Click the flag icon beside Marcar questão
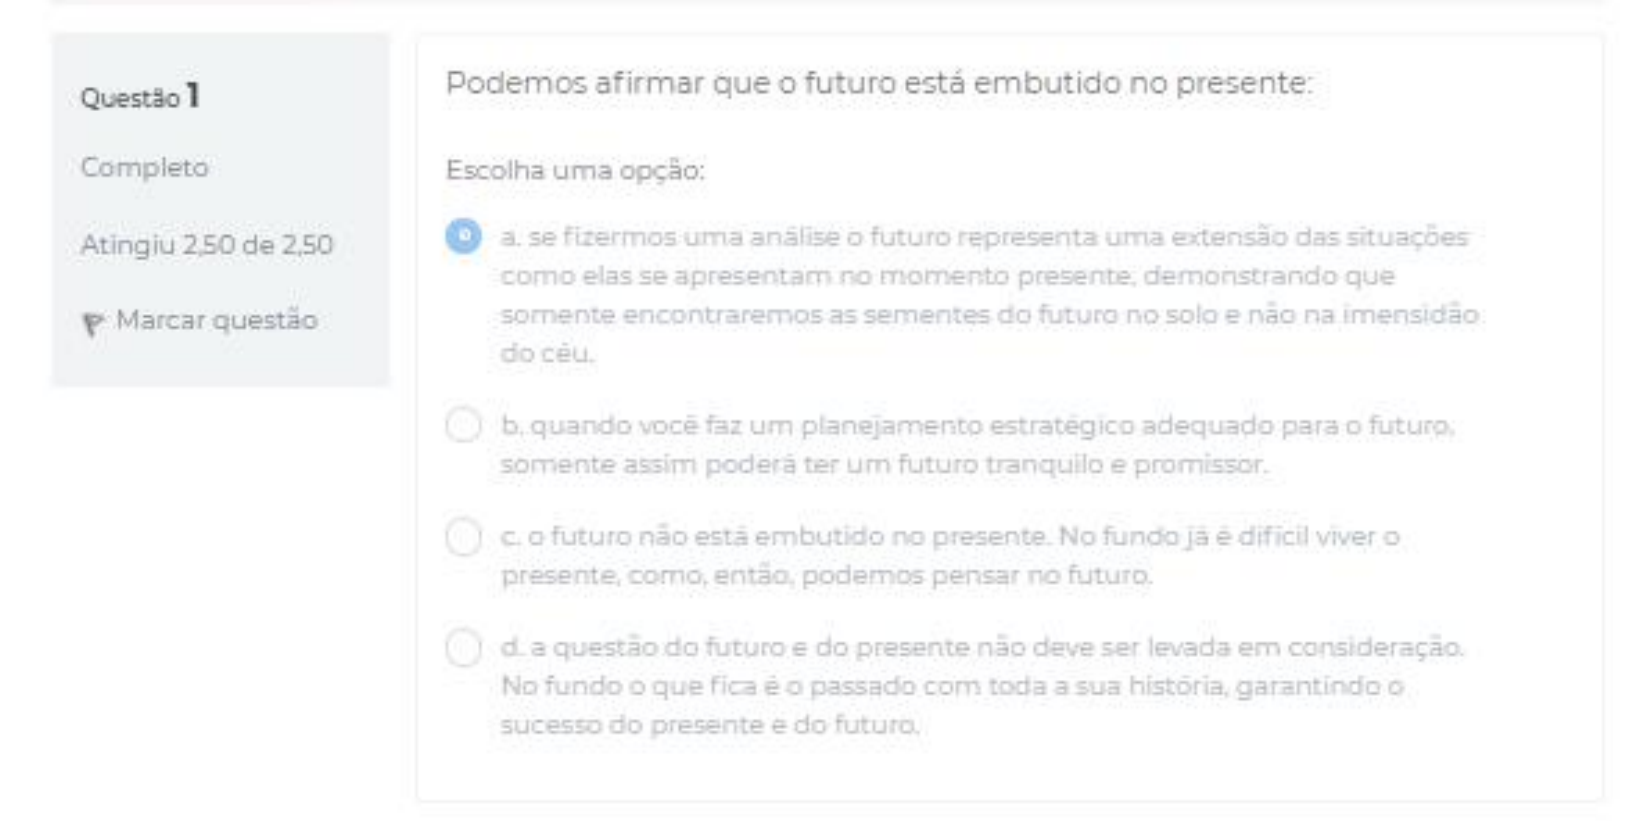 [92, 324]
